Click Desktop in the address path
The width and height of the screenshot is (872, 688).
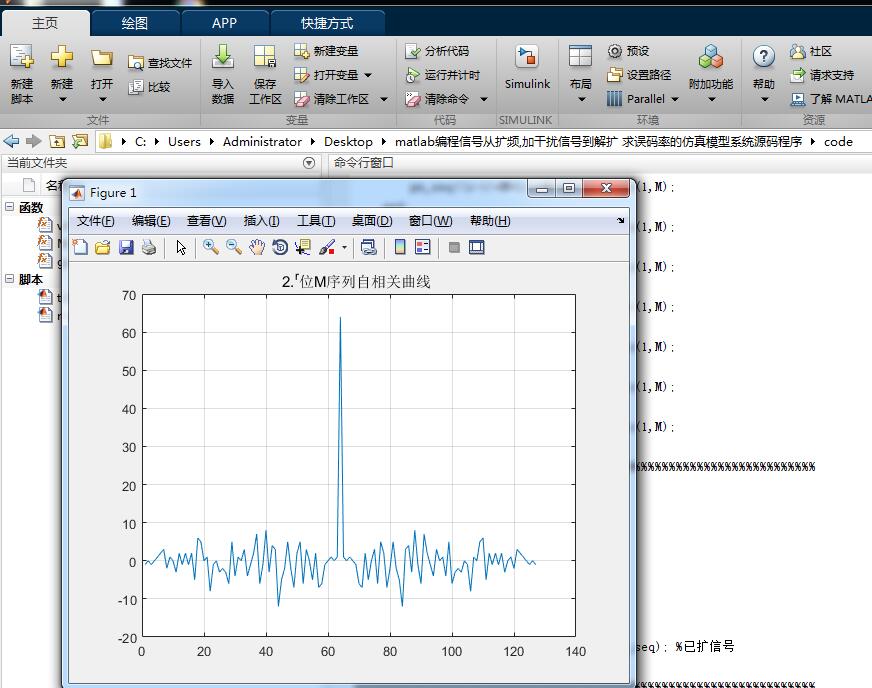(348, 142)
